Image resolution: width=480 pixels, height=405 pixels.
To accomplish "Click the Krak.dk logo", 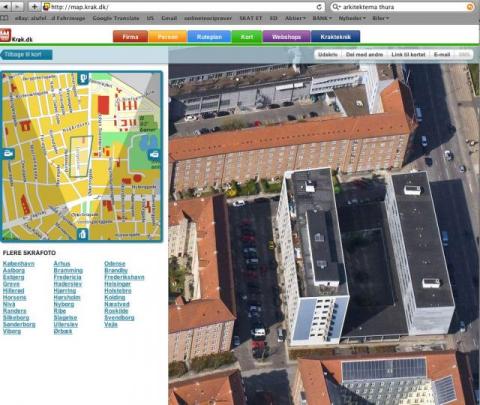I will [x=16, y=36].
